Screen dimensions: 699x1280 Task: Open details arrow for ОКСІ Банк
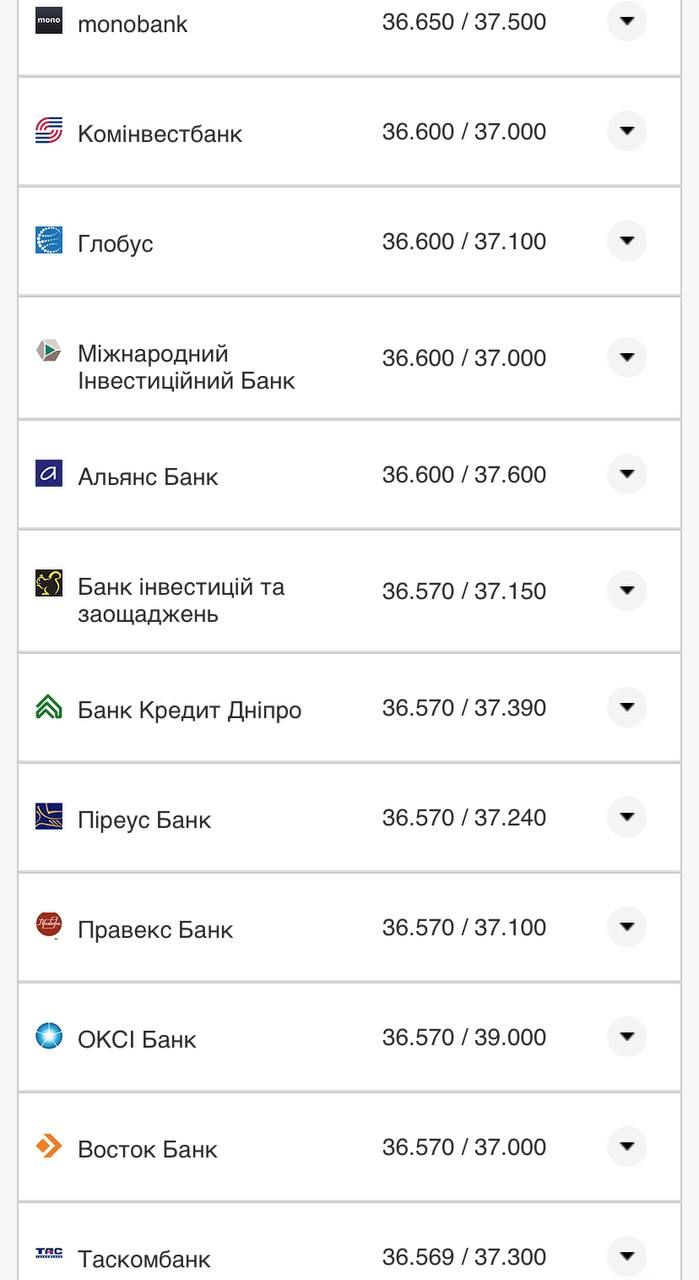(x=627, y=1034)
